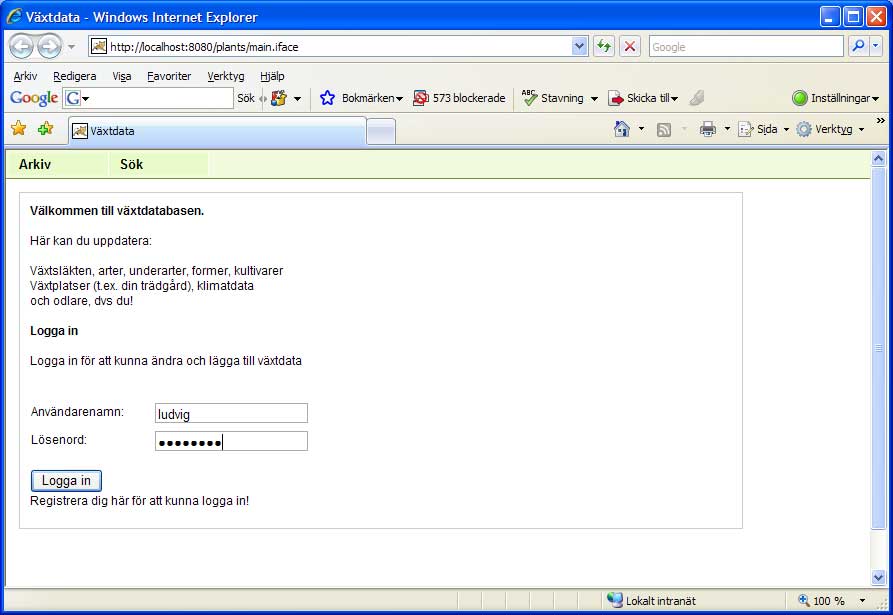
Task: Open a new blank tab
Action: point(382,132)
